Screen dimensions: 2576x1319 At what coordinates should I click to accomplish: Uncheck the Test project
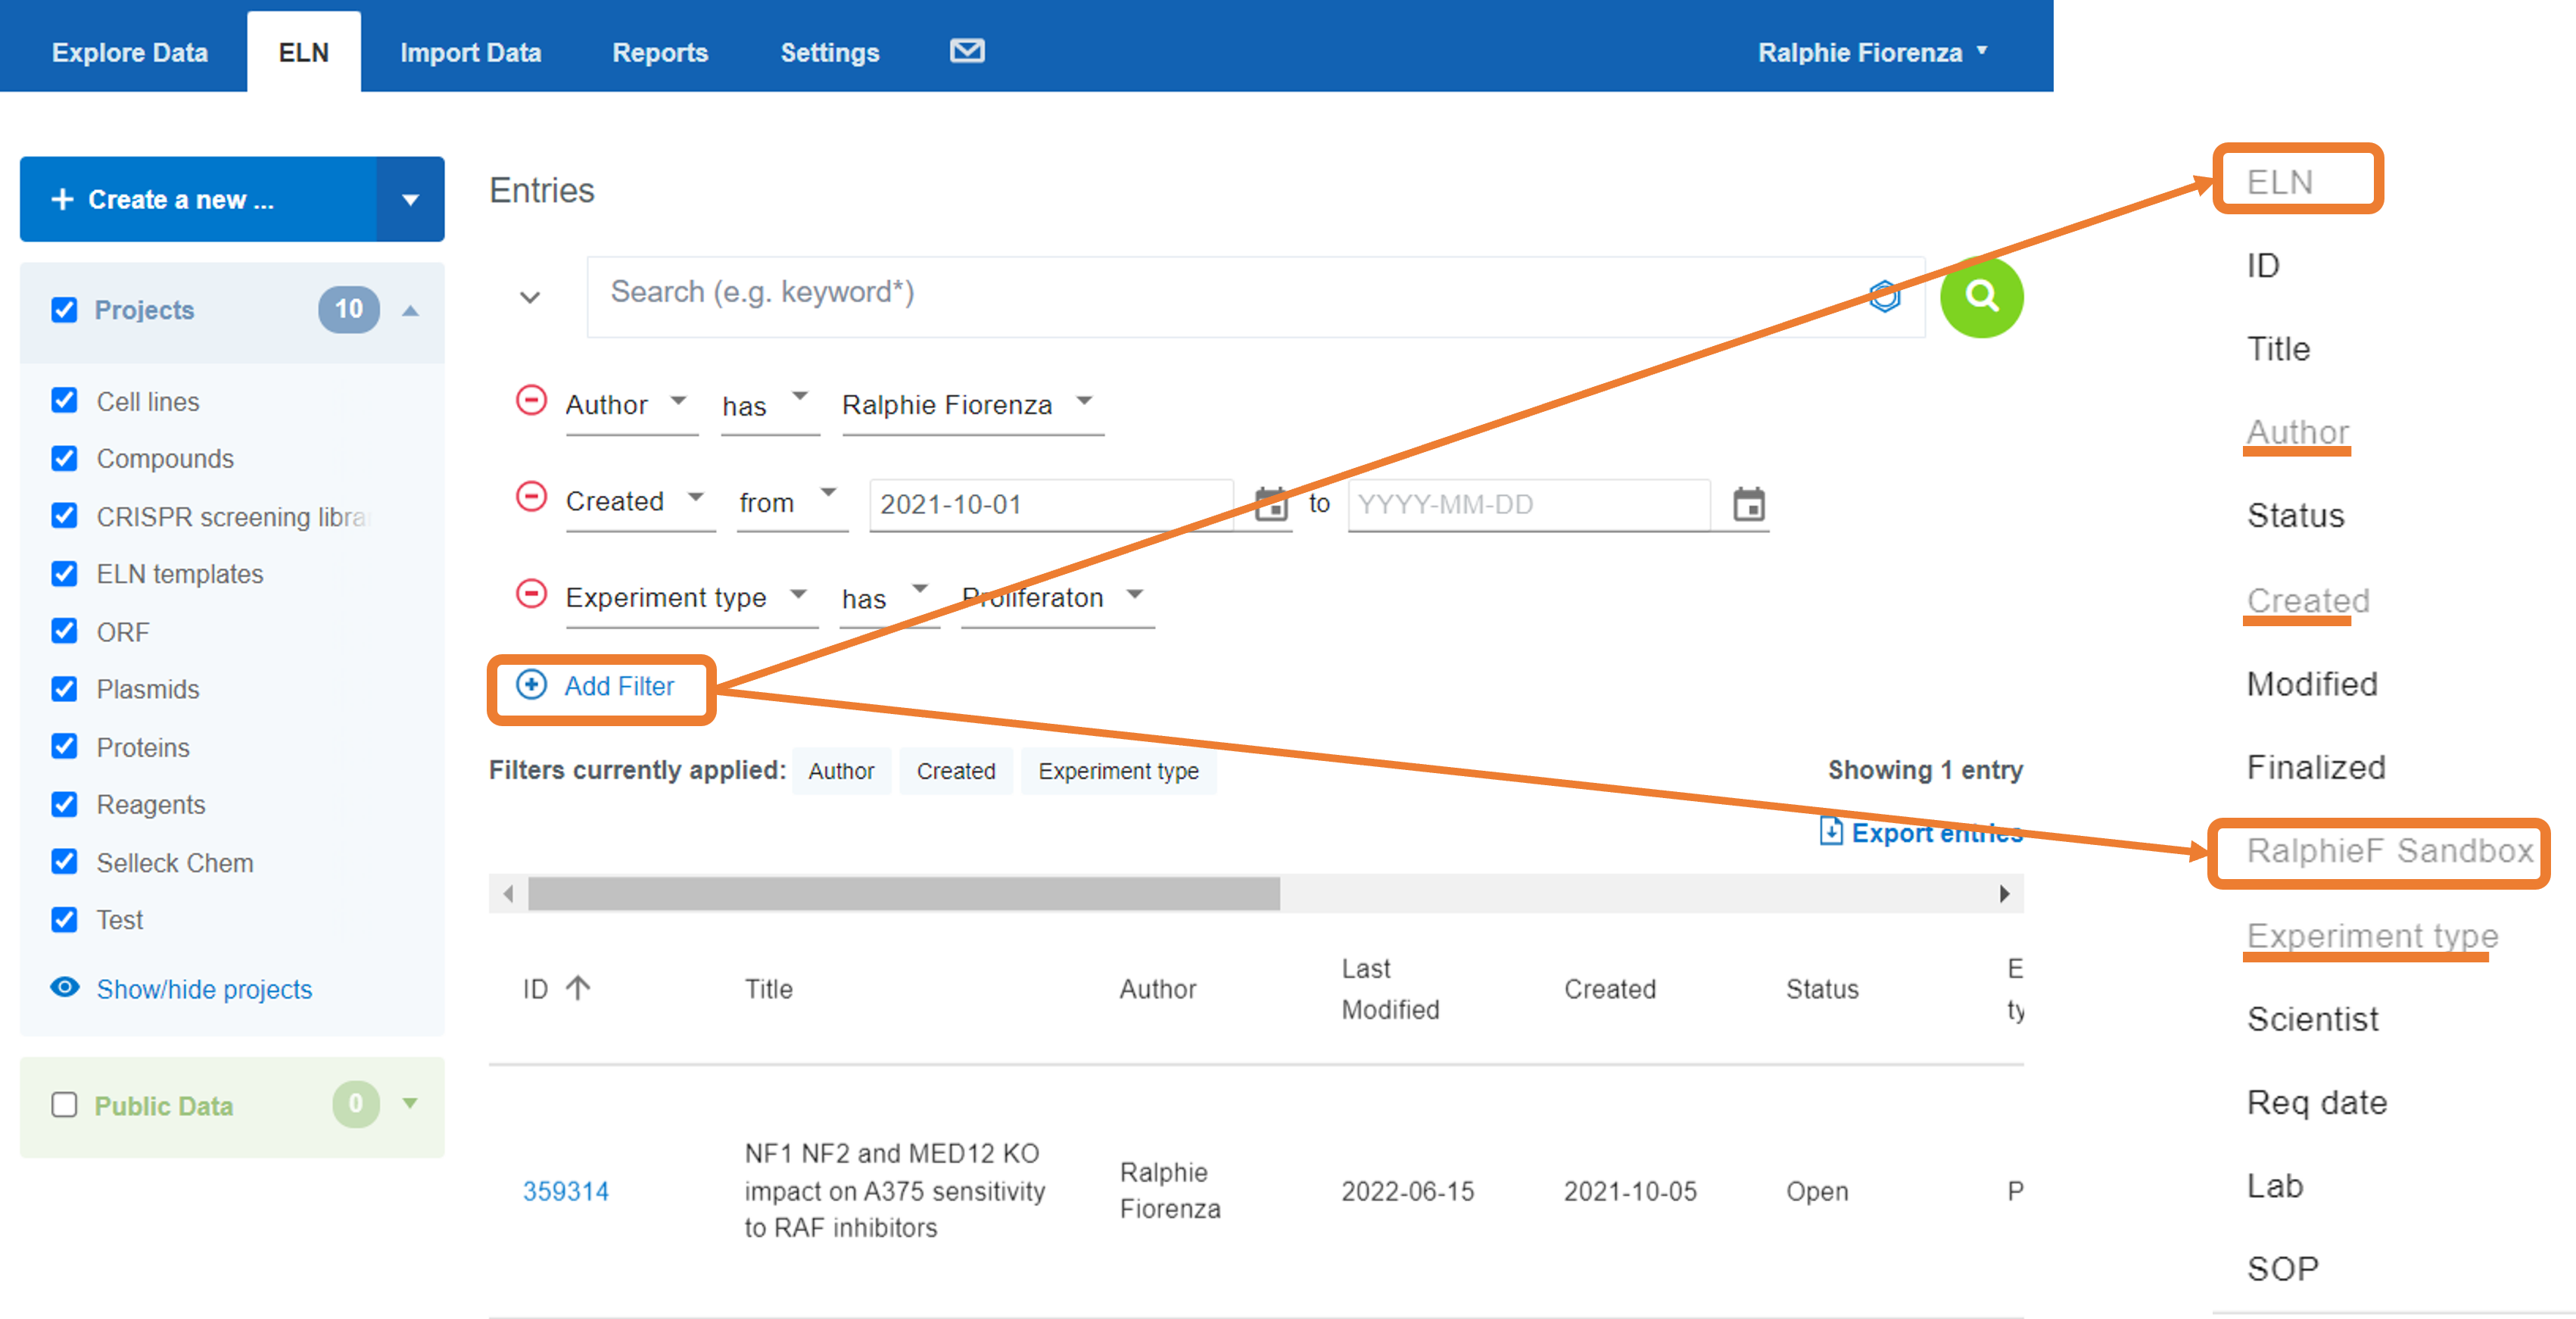tap(64, 920)
